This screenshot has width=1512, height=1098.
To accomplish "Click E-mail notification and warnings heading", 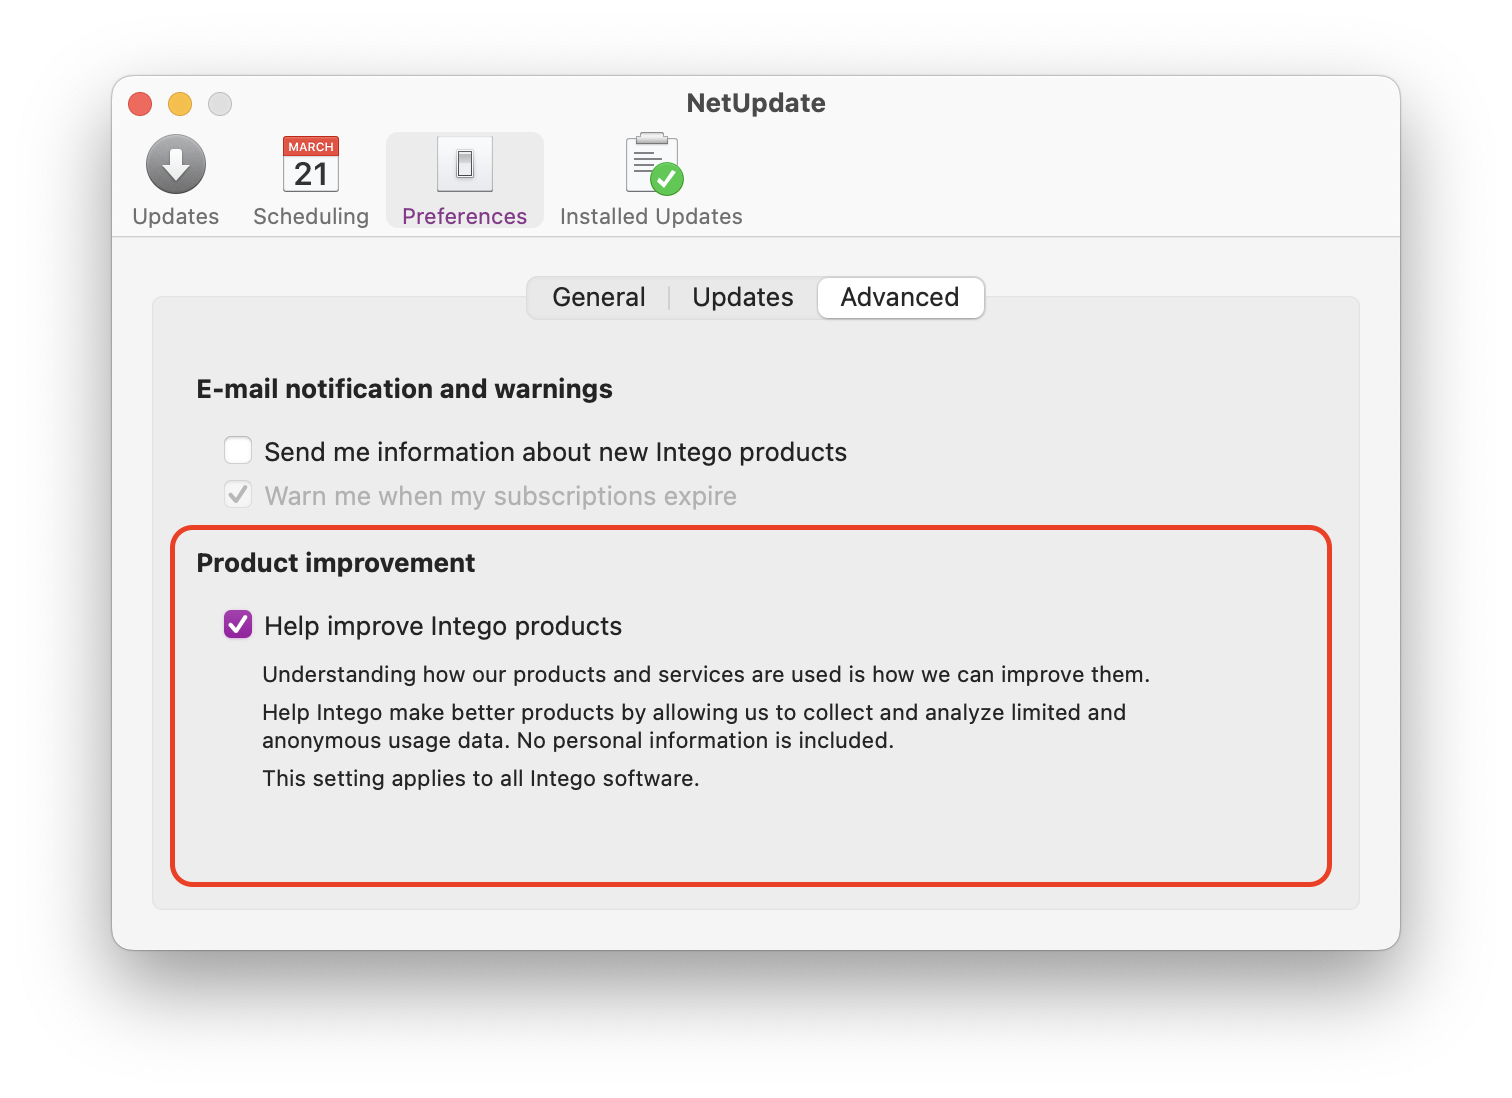I will (404, 389).
